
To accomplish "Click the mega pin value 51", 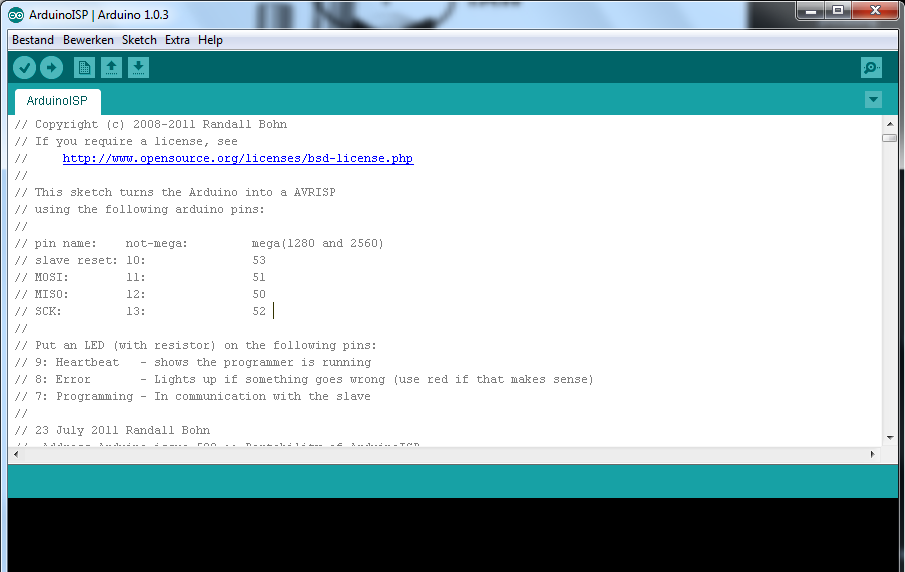I will pos(259,278).
